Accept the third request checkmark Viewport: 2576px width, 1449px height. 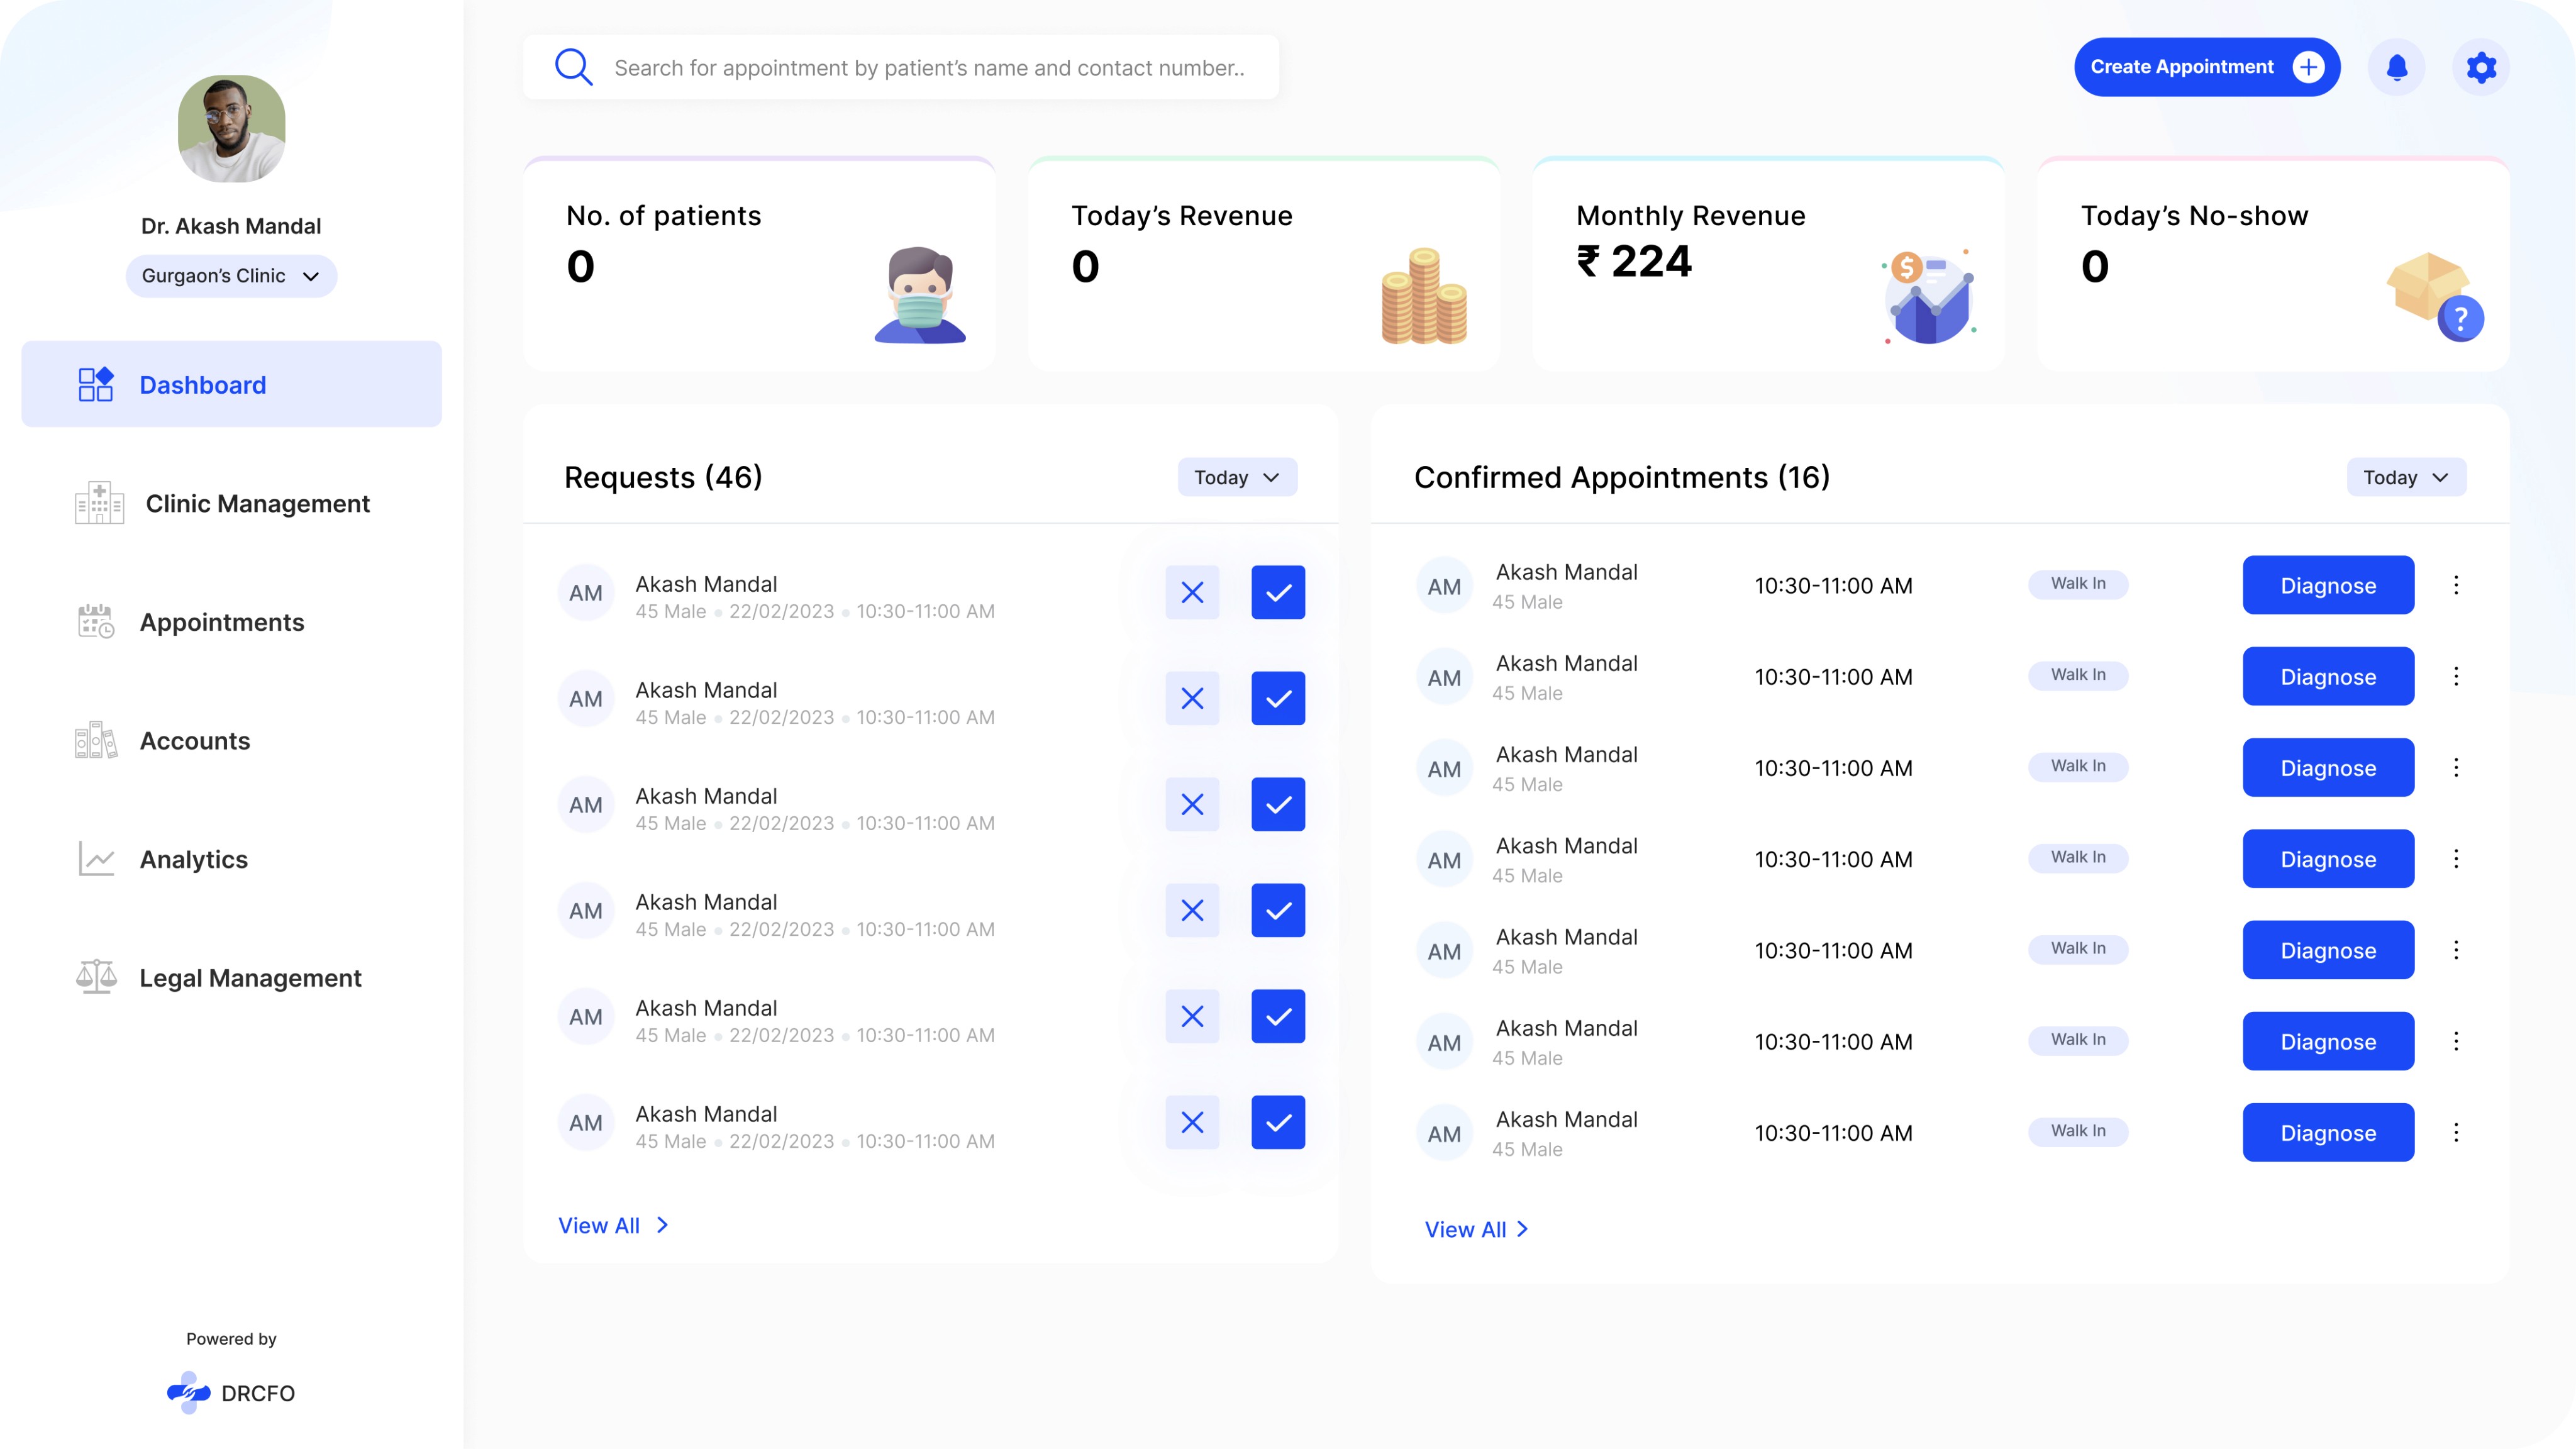pyautogui.click(x=1278, y=805)
